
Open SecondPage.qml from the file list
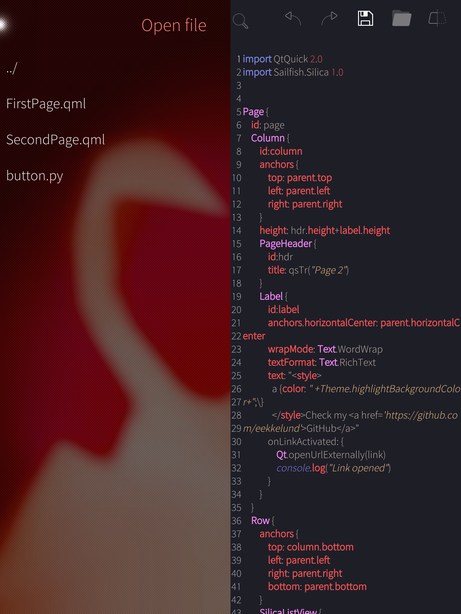55,140
